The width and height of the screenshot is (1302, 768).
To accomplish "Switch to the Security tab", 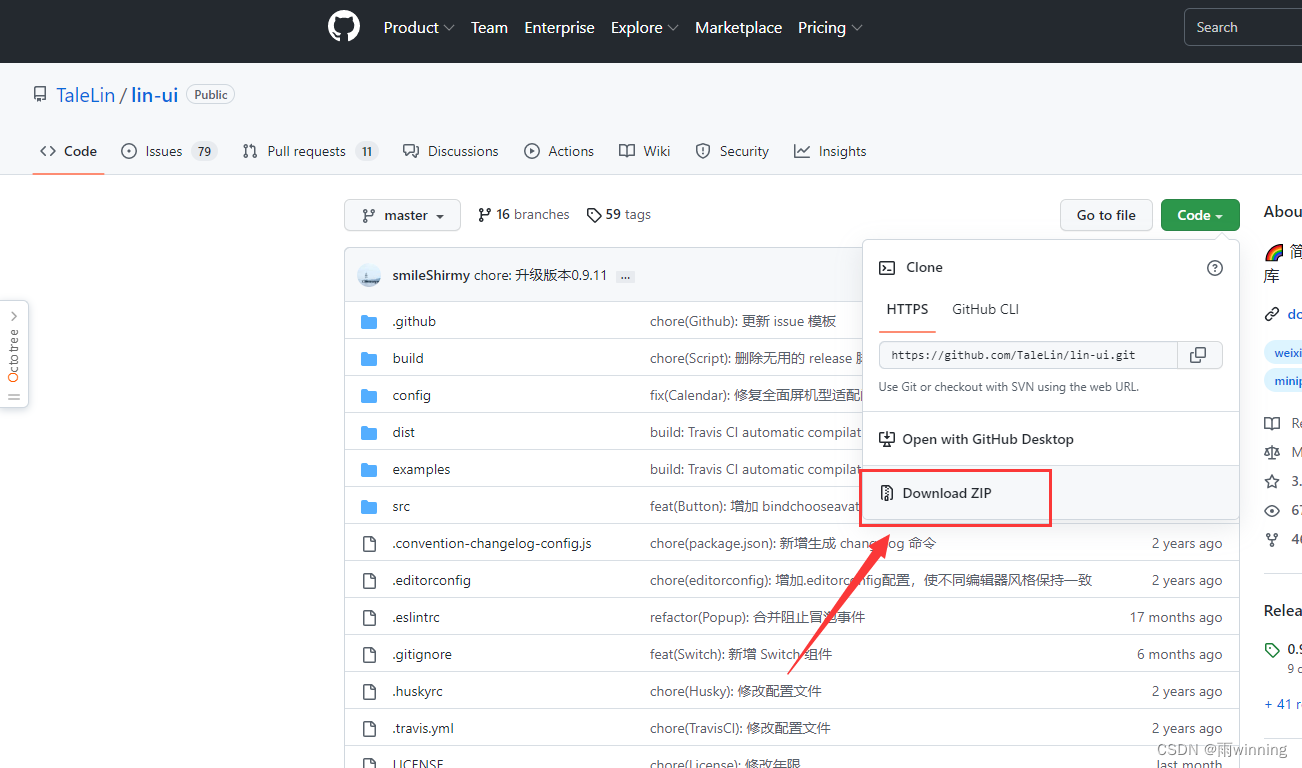I will click(x=732, y=152).
